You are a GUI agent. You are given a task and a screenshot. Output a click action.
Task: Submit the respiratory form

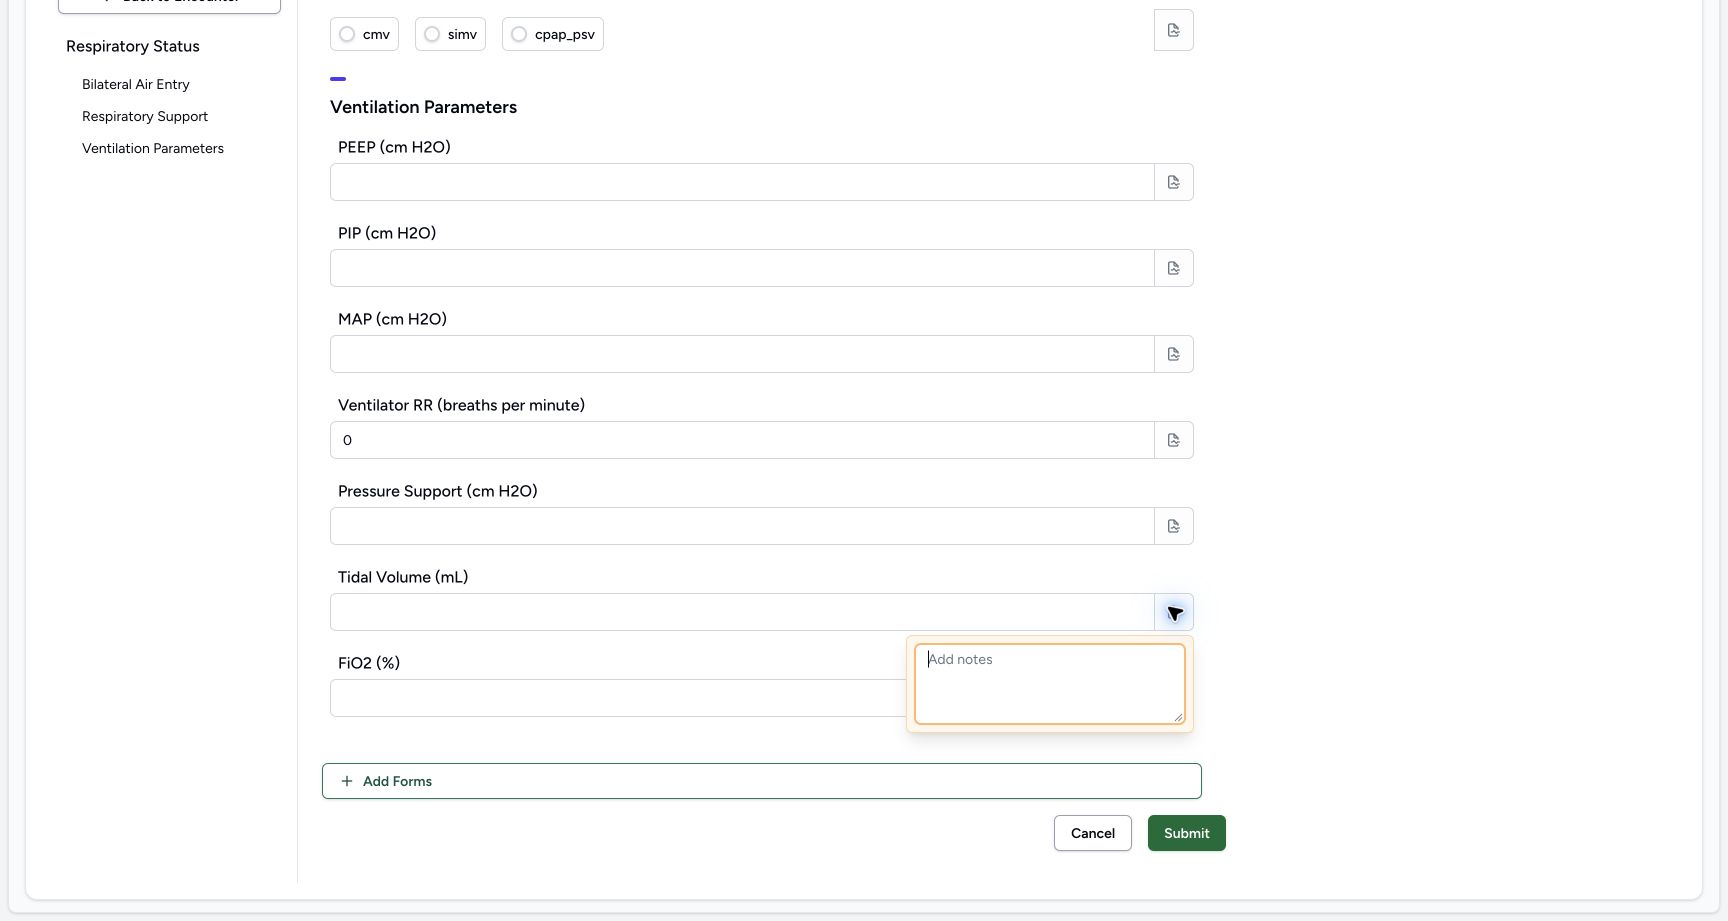pos(1187,833)
